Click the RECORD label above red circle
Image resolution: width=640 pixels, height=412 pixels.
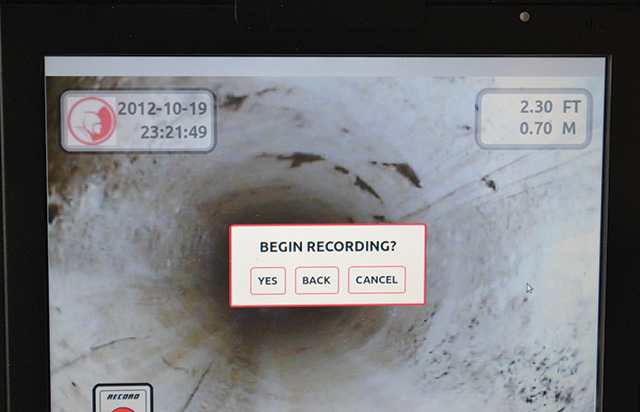(123, 396)
